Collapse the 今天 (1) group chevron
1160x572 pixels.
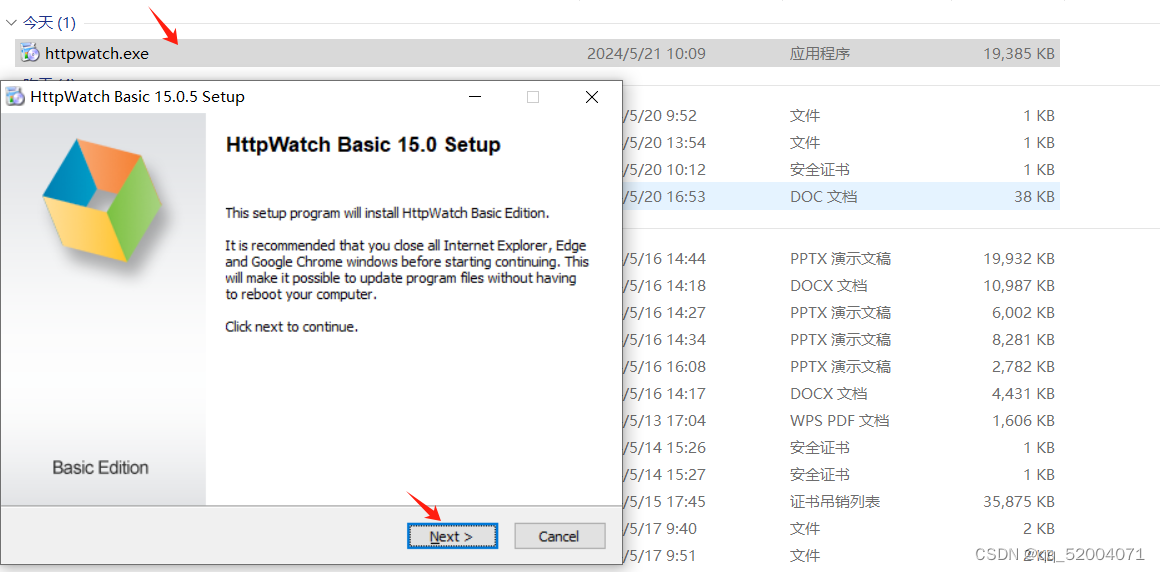point(11,23)
